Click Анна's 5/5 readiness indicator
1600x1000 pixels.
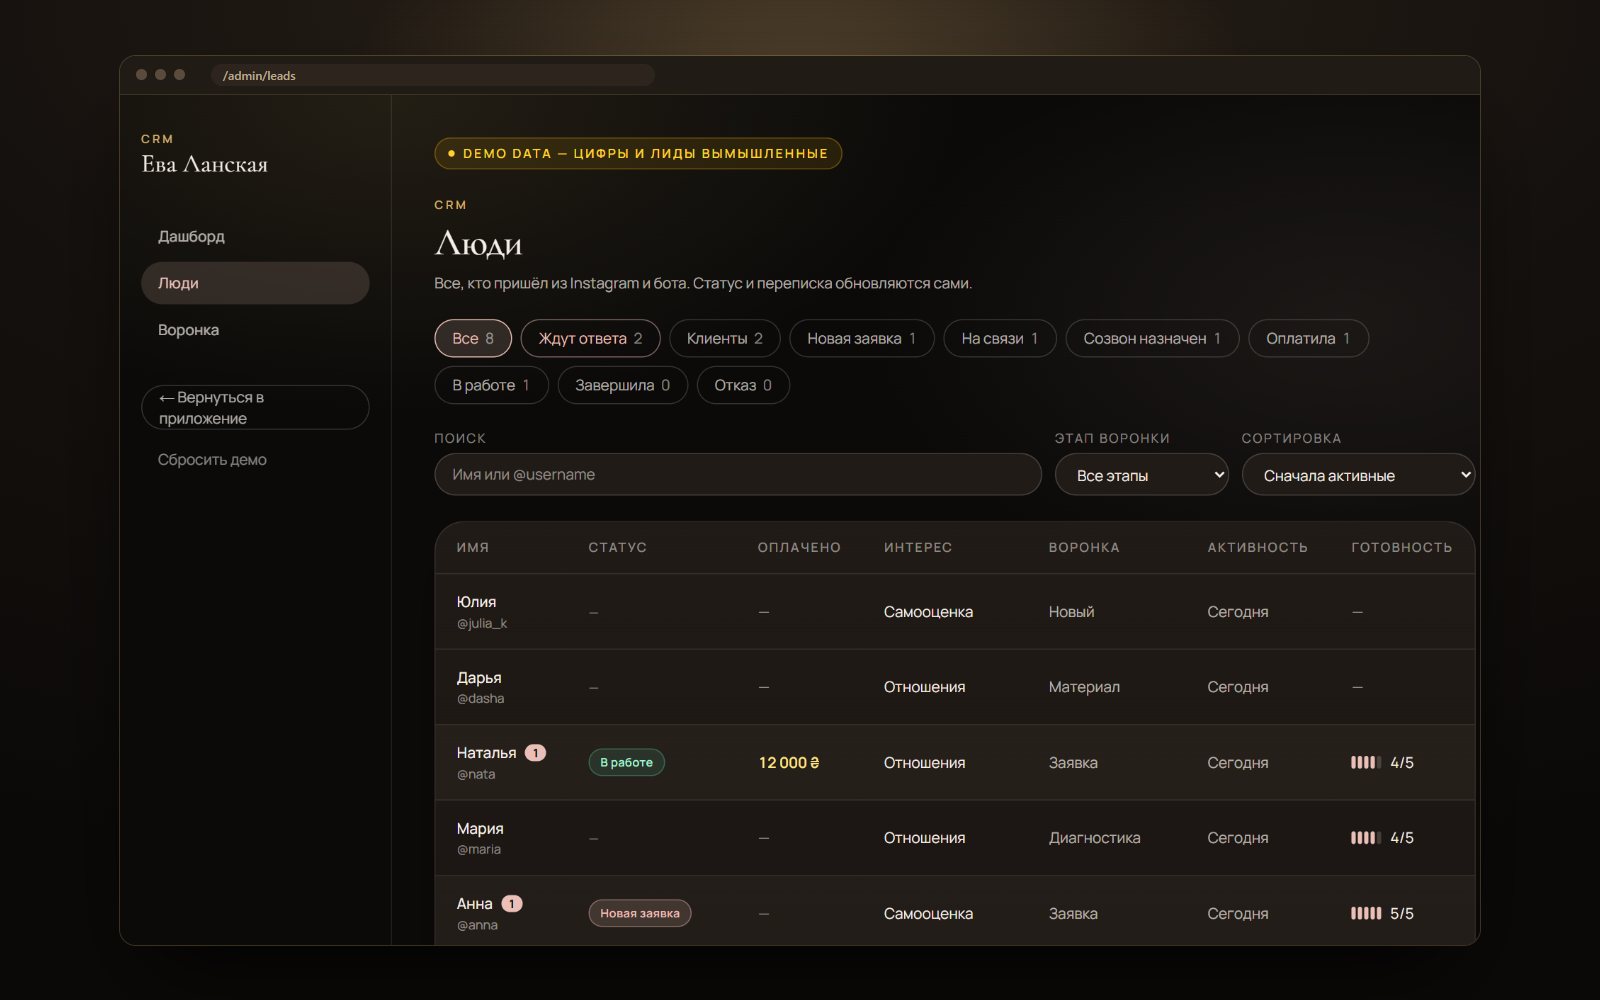coord(1382,914)
